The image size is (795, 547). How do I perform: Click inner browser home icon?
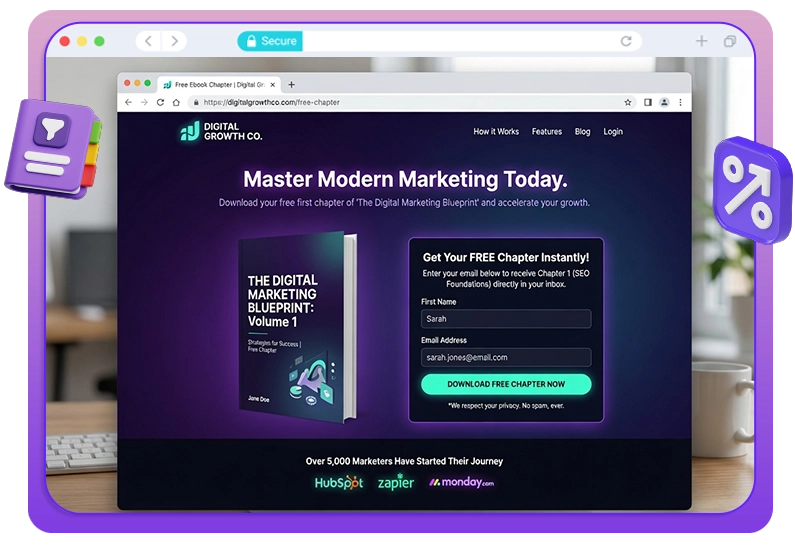[x=176, y=102]
